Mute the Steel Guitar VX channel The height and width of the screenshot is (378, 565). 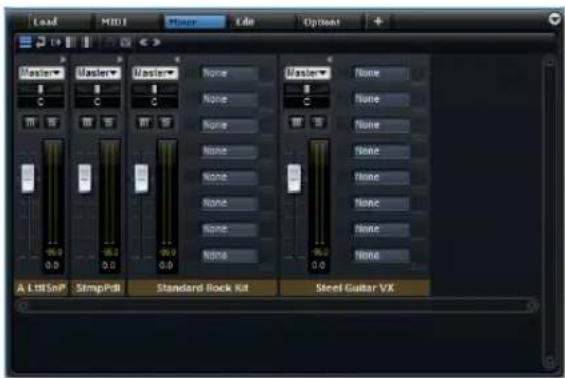pos(296,123)
